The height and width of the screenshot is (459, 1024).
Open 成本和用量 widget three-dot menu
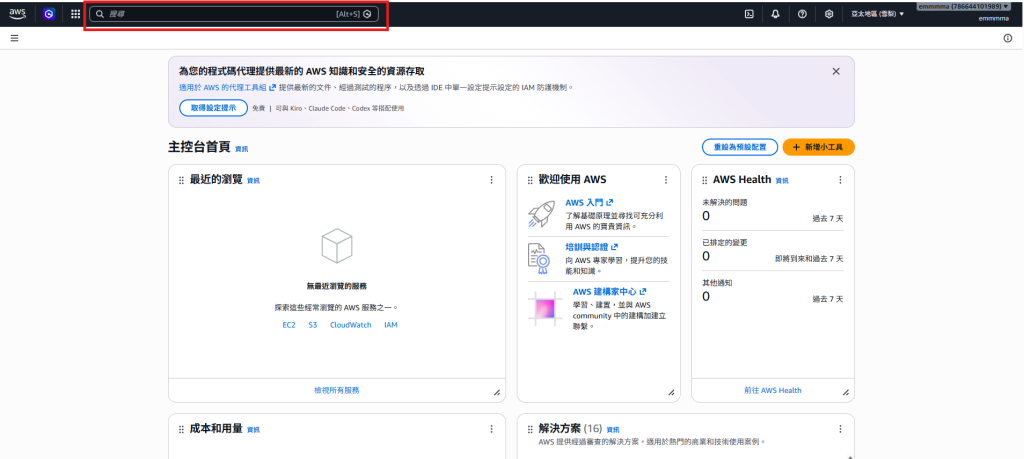click(x=492, y=429)
